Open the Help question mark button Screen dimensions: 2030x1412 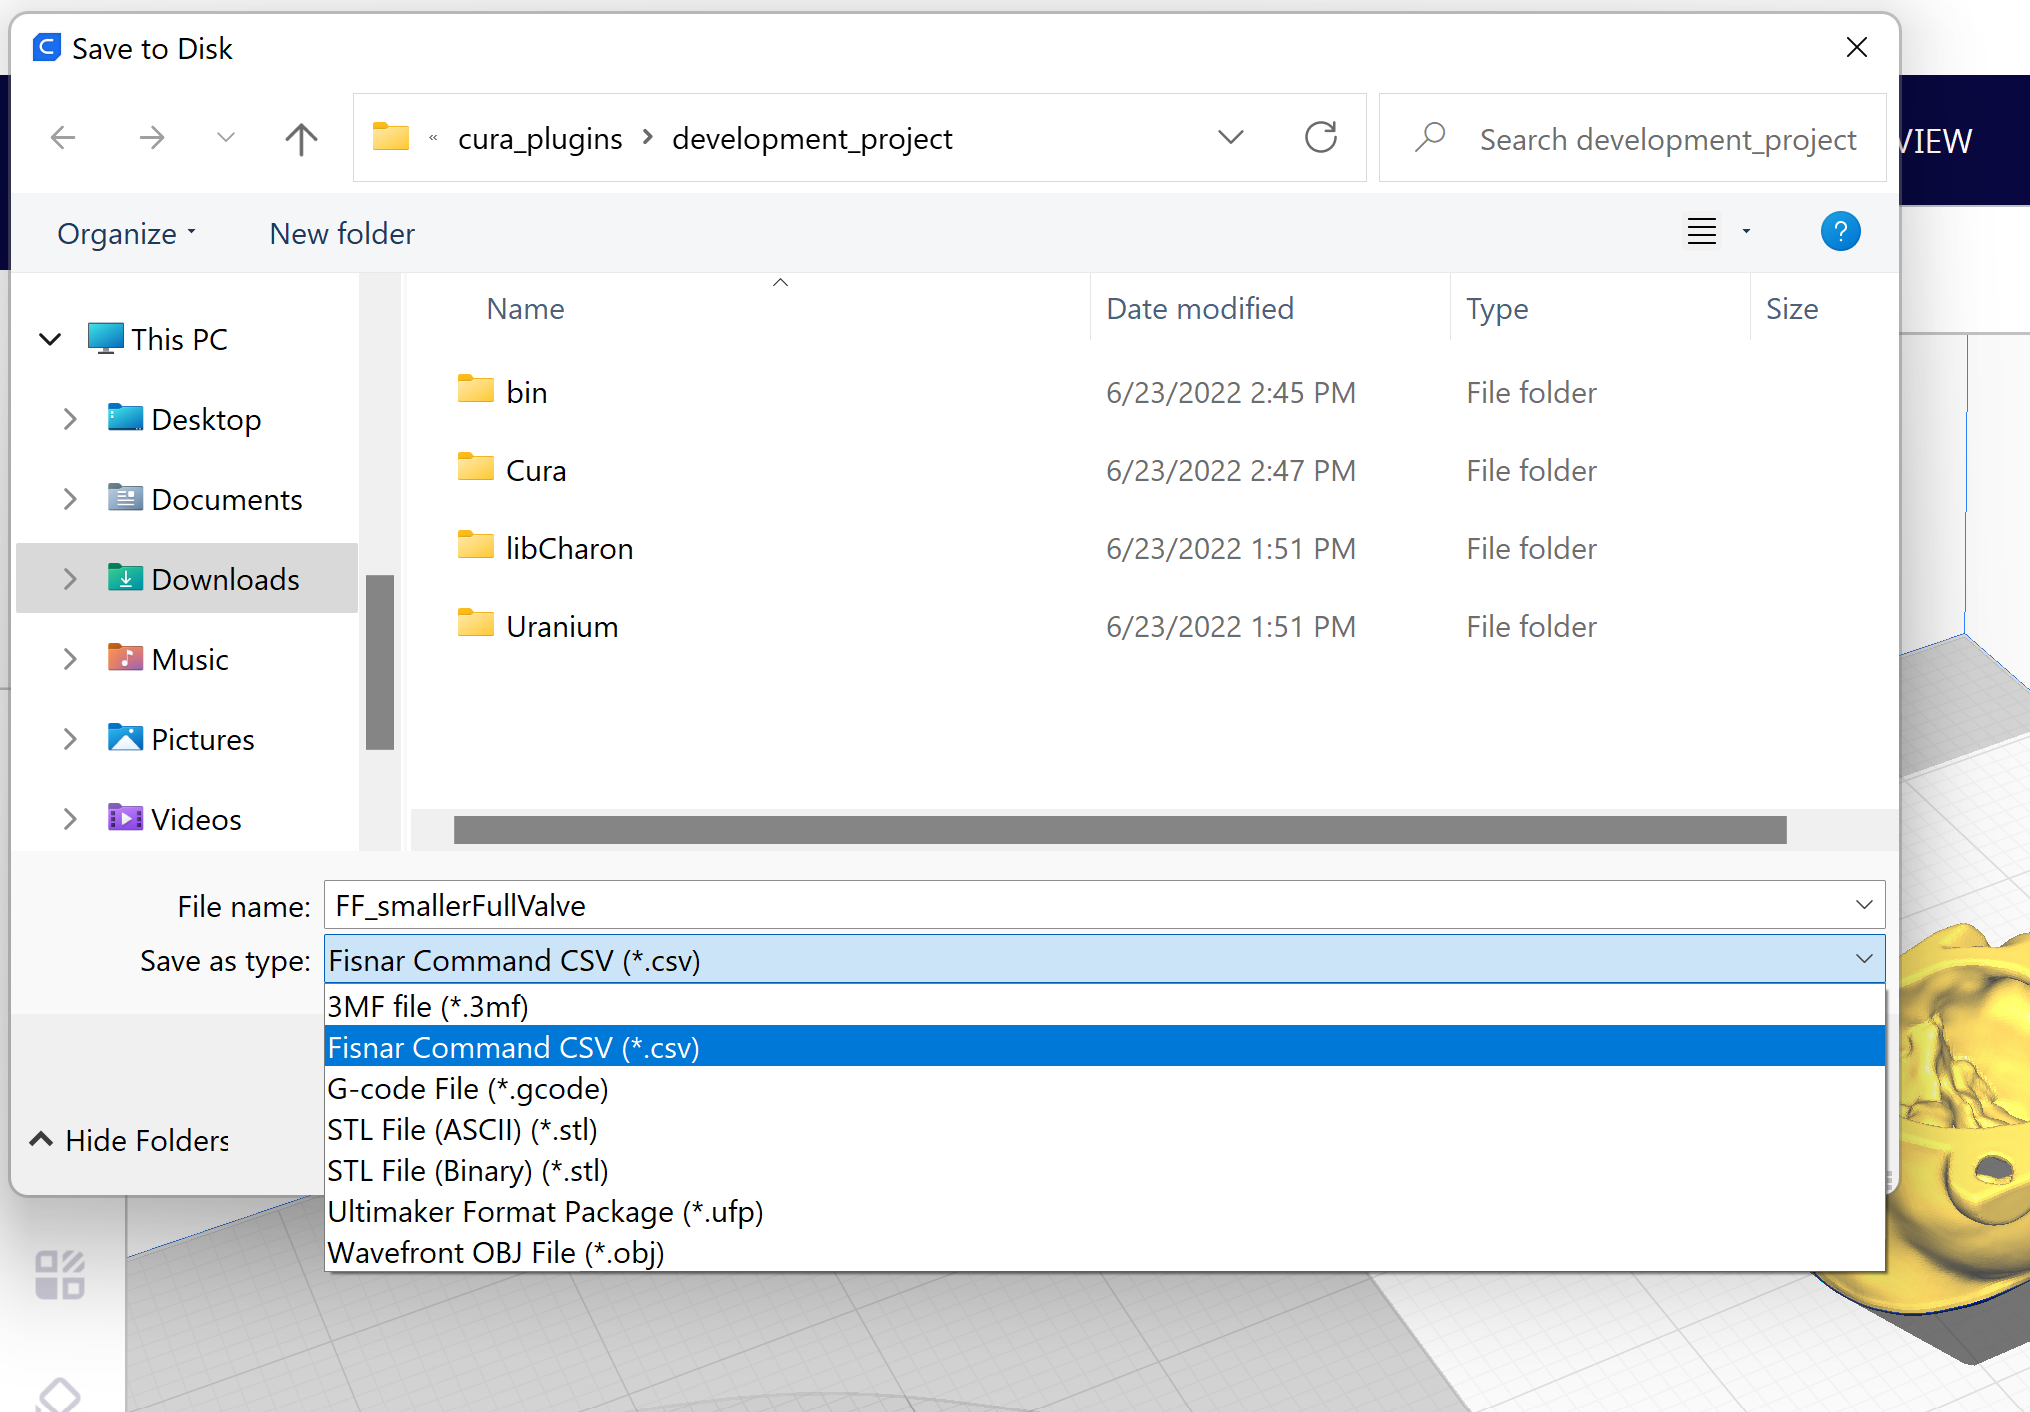(1840, 231)
